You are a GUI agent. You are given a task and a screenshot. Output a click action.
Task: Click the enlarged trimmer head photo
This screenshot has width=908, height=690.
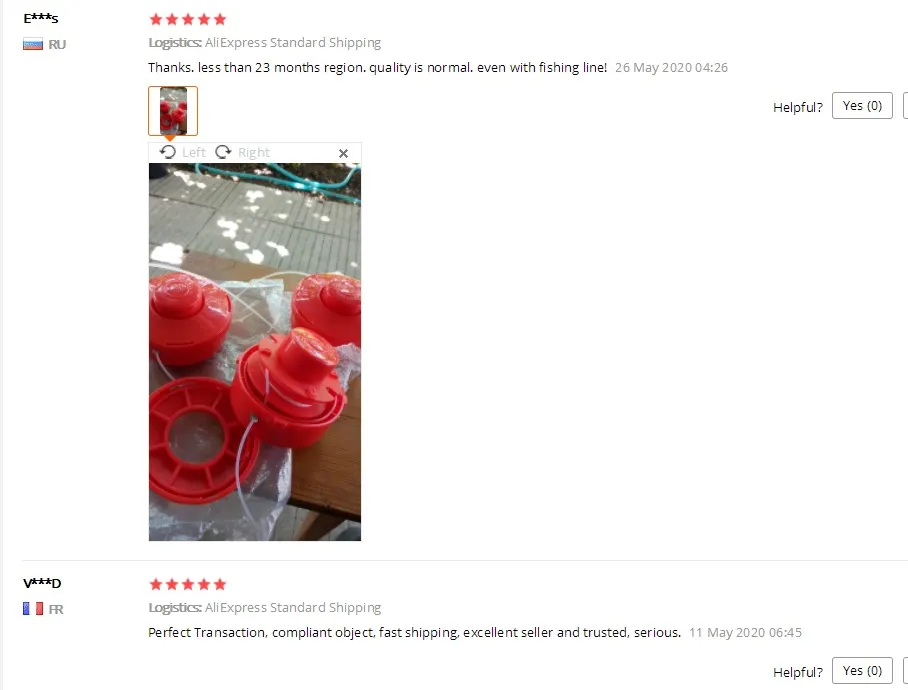(x=255, y=352)
